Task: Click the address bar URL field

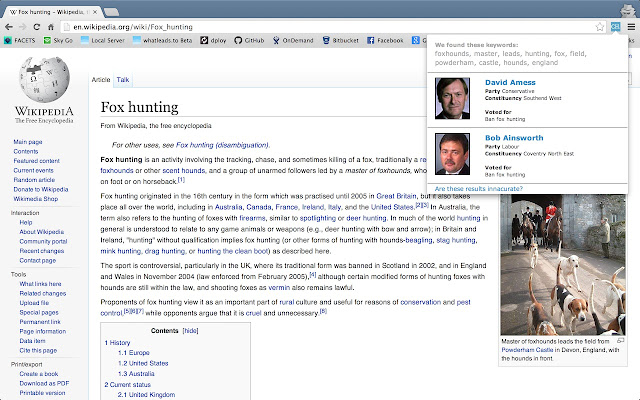Action: coord(331,27)
